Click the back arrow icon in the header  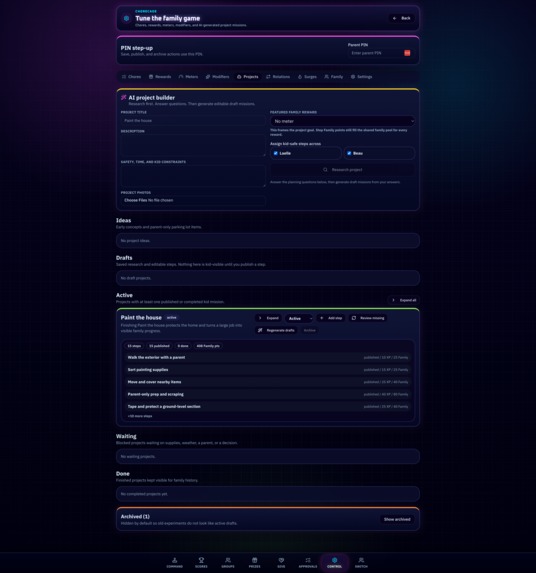click(394, 18)
